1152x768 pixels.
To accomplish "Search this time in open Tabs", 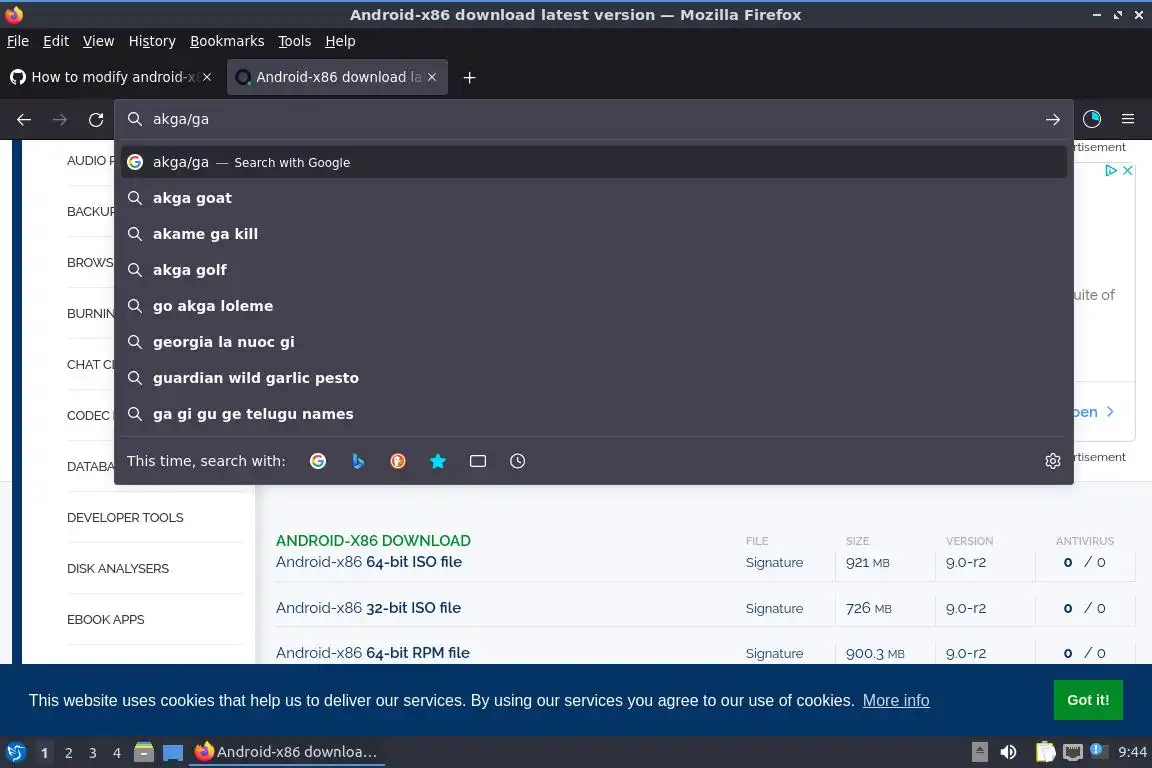I will (x=478, y=461).
